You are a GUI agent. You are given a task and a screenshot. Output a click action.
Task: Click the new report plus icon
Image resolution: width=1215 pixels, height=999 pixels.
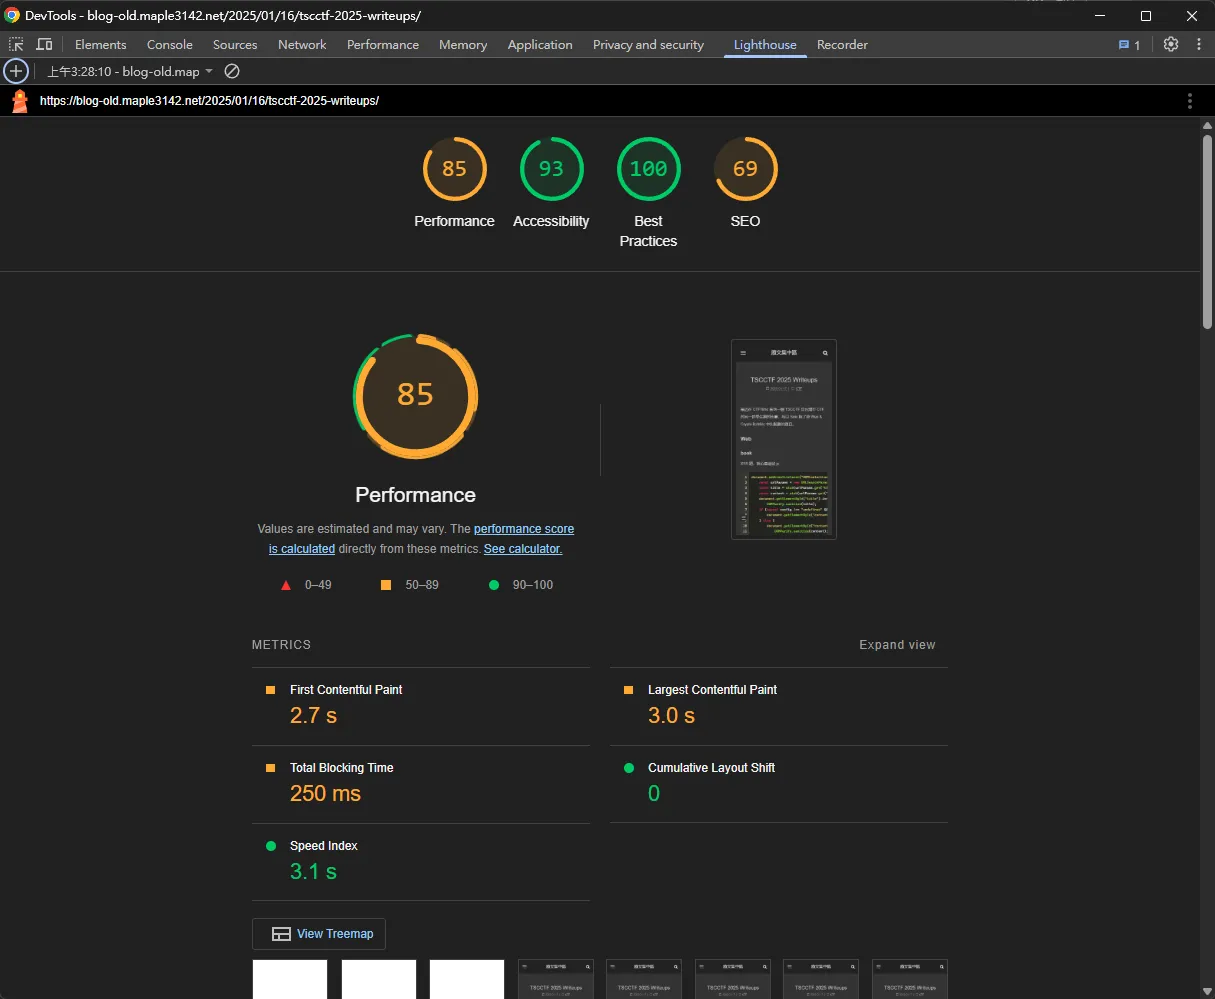point(16,72)
